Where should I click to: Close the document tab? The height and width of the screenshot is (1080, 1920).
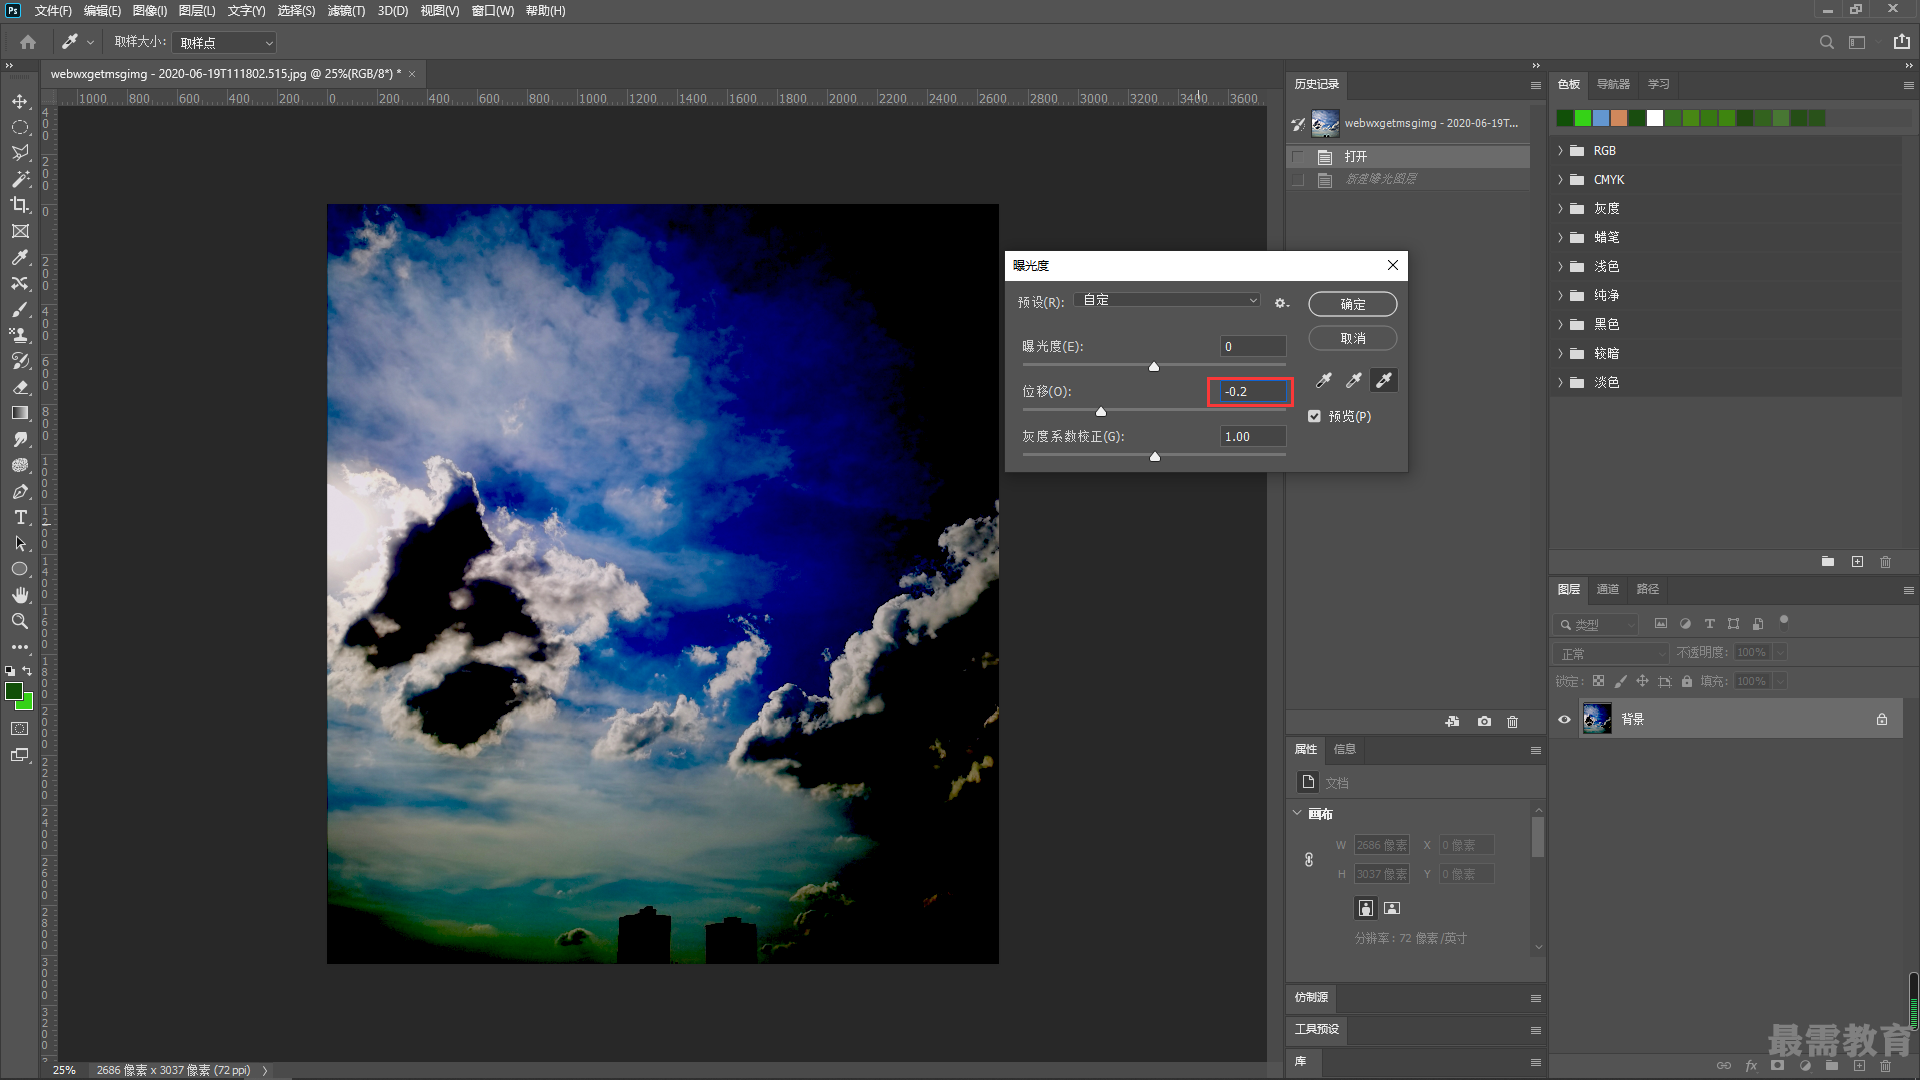412,74
